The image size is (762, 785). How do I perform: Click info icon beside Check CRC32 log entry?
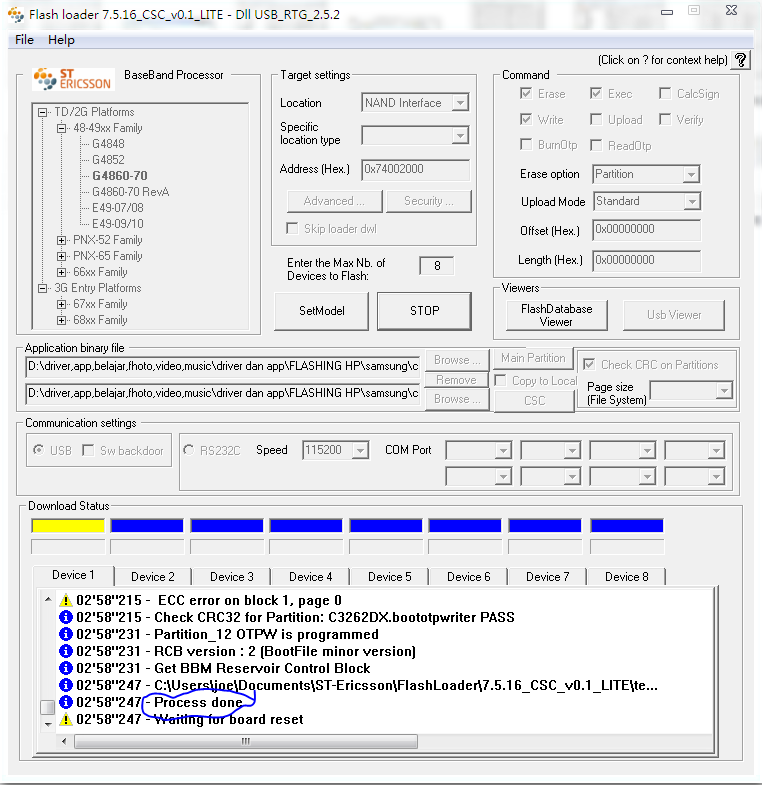pyautogui.click(x=66, y=617)
